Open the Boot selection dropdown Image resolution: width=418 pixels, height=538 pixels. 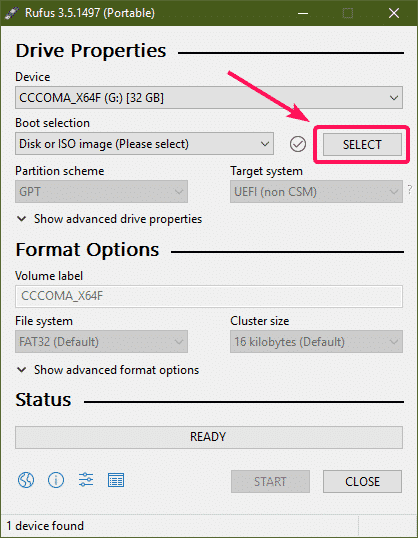click(144, 144)
